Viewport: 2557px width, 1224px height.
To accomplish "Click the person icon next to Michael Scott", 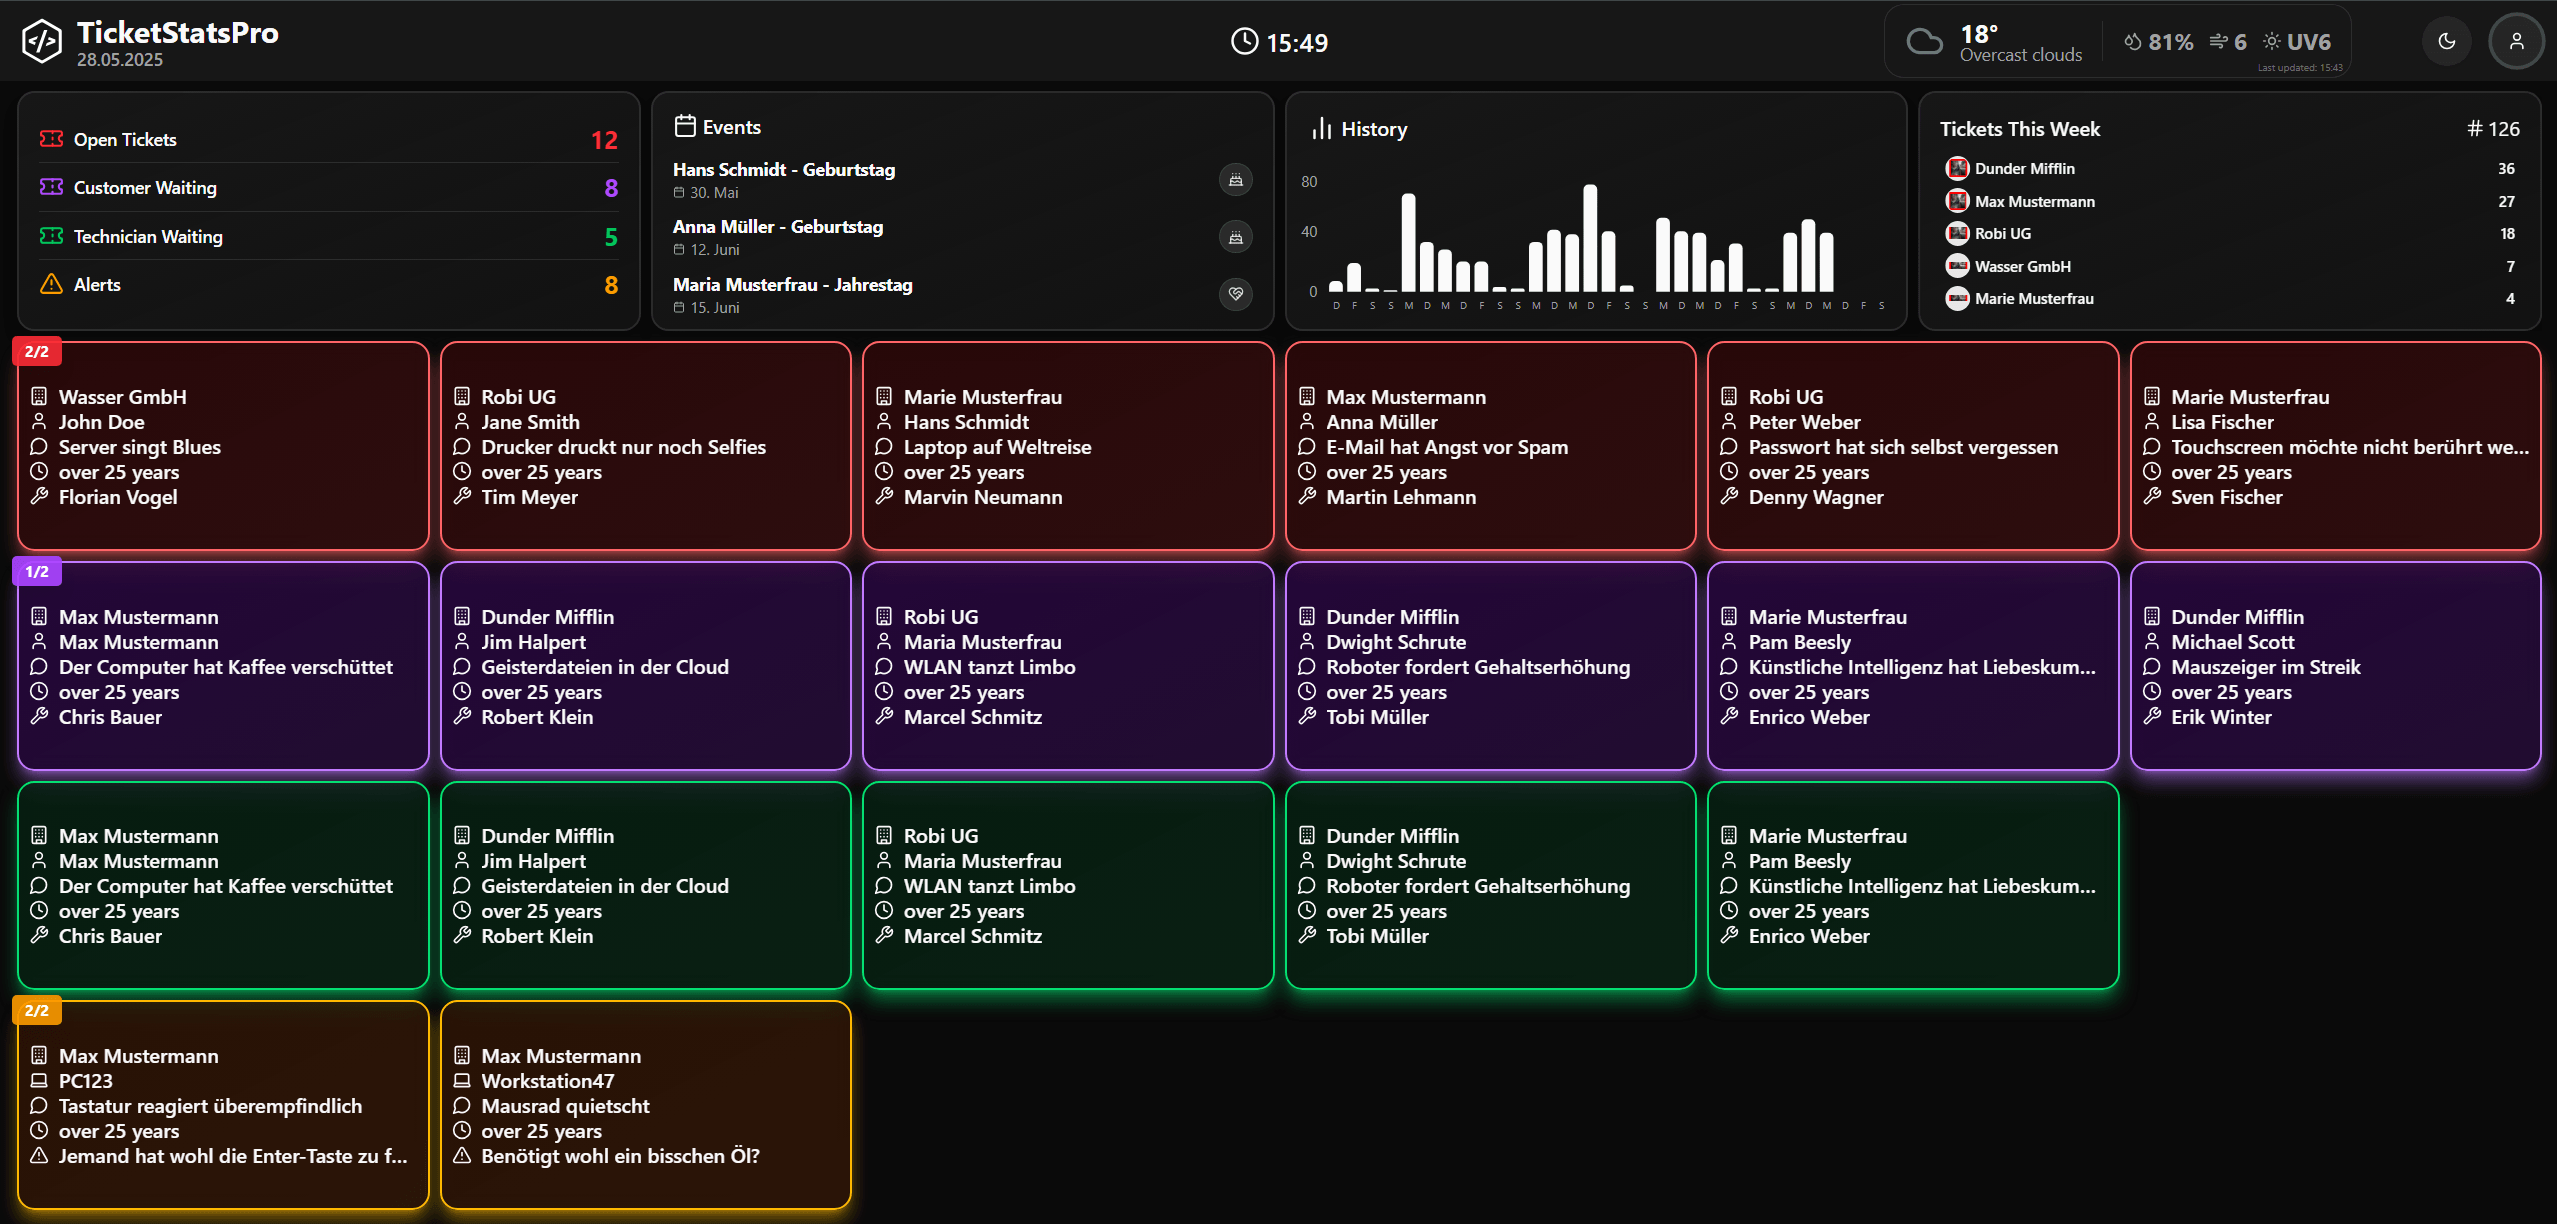I will point(2152,641).
